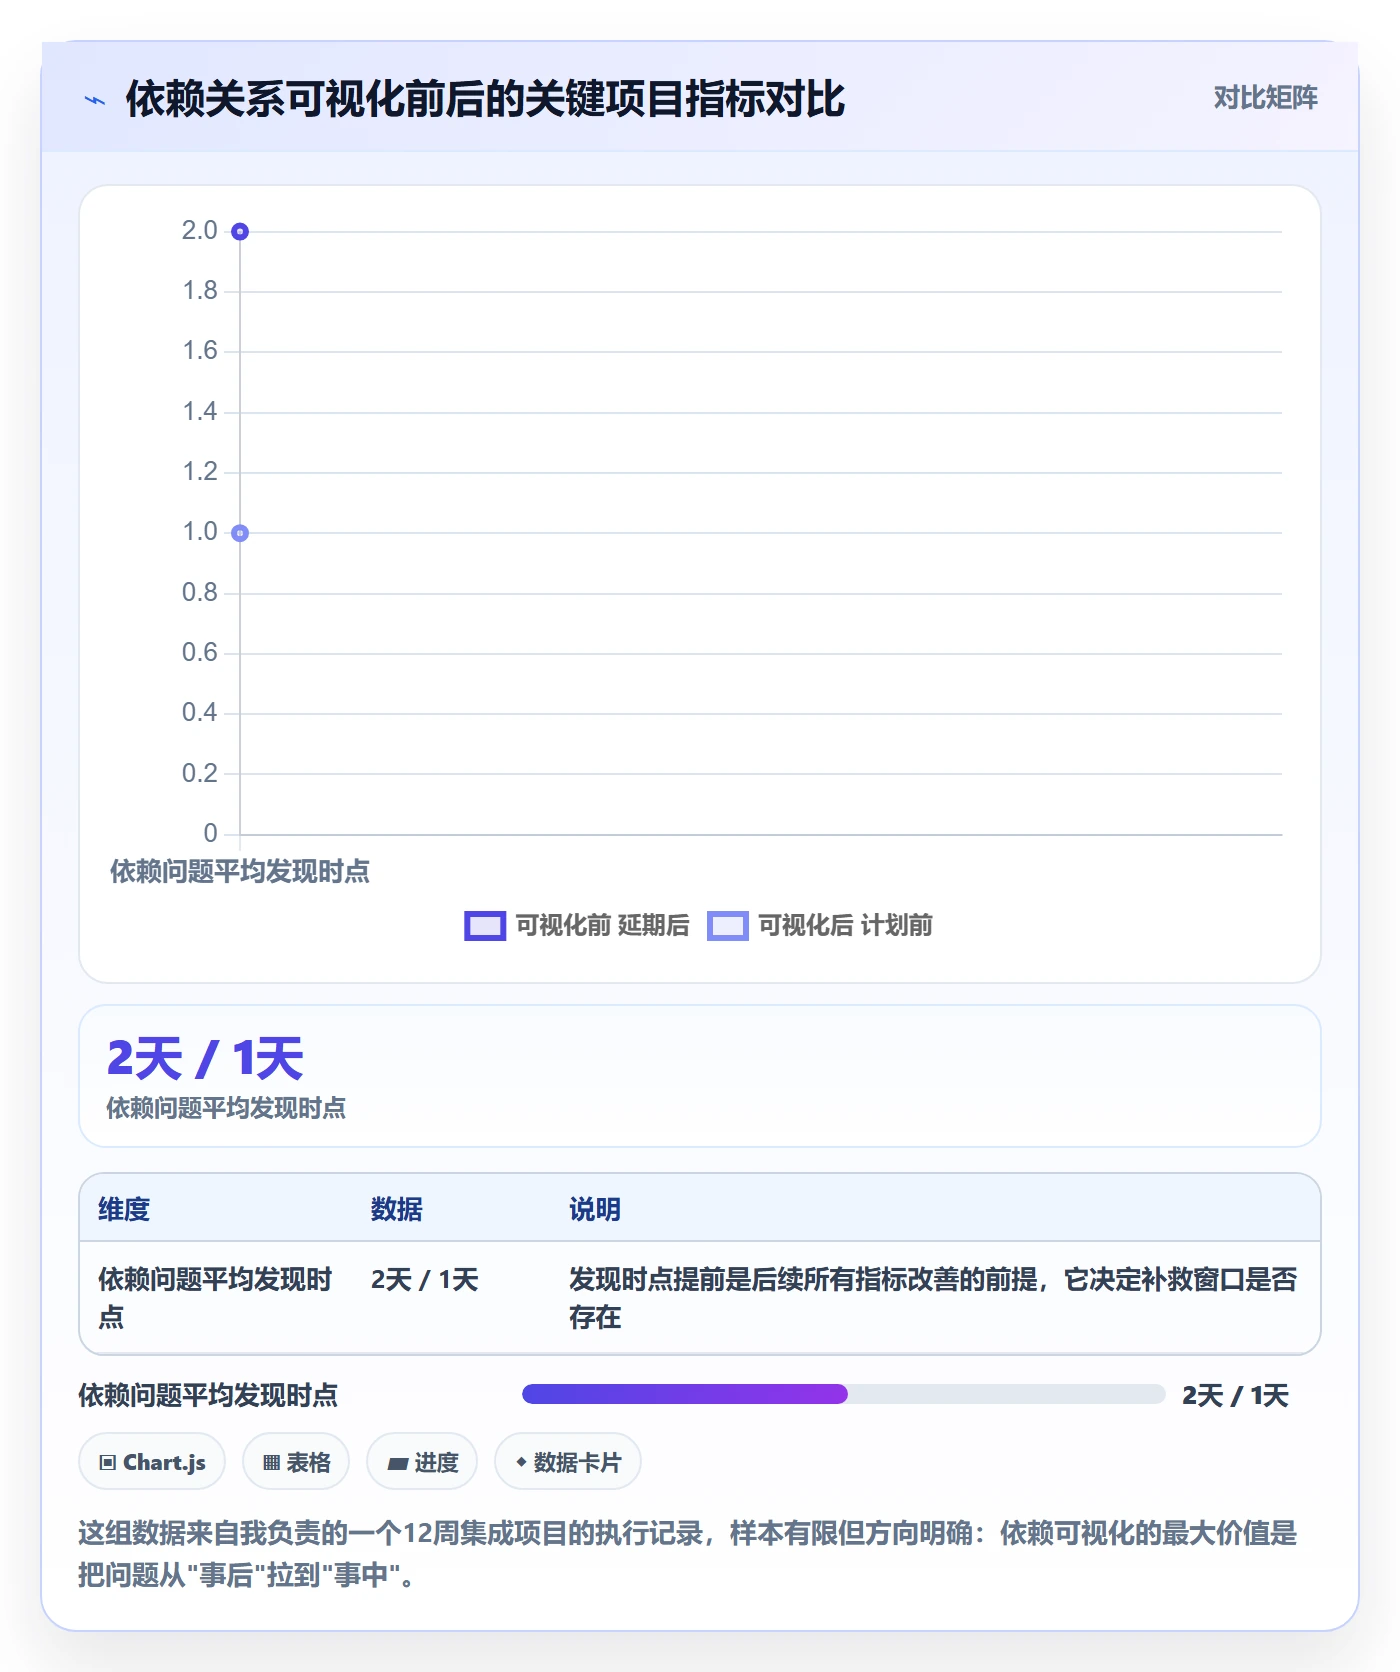Click the 维度 column header
The height and width of the screenshot is (1672, 1400).
coord(124,1209)
